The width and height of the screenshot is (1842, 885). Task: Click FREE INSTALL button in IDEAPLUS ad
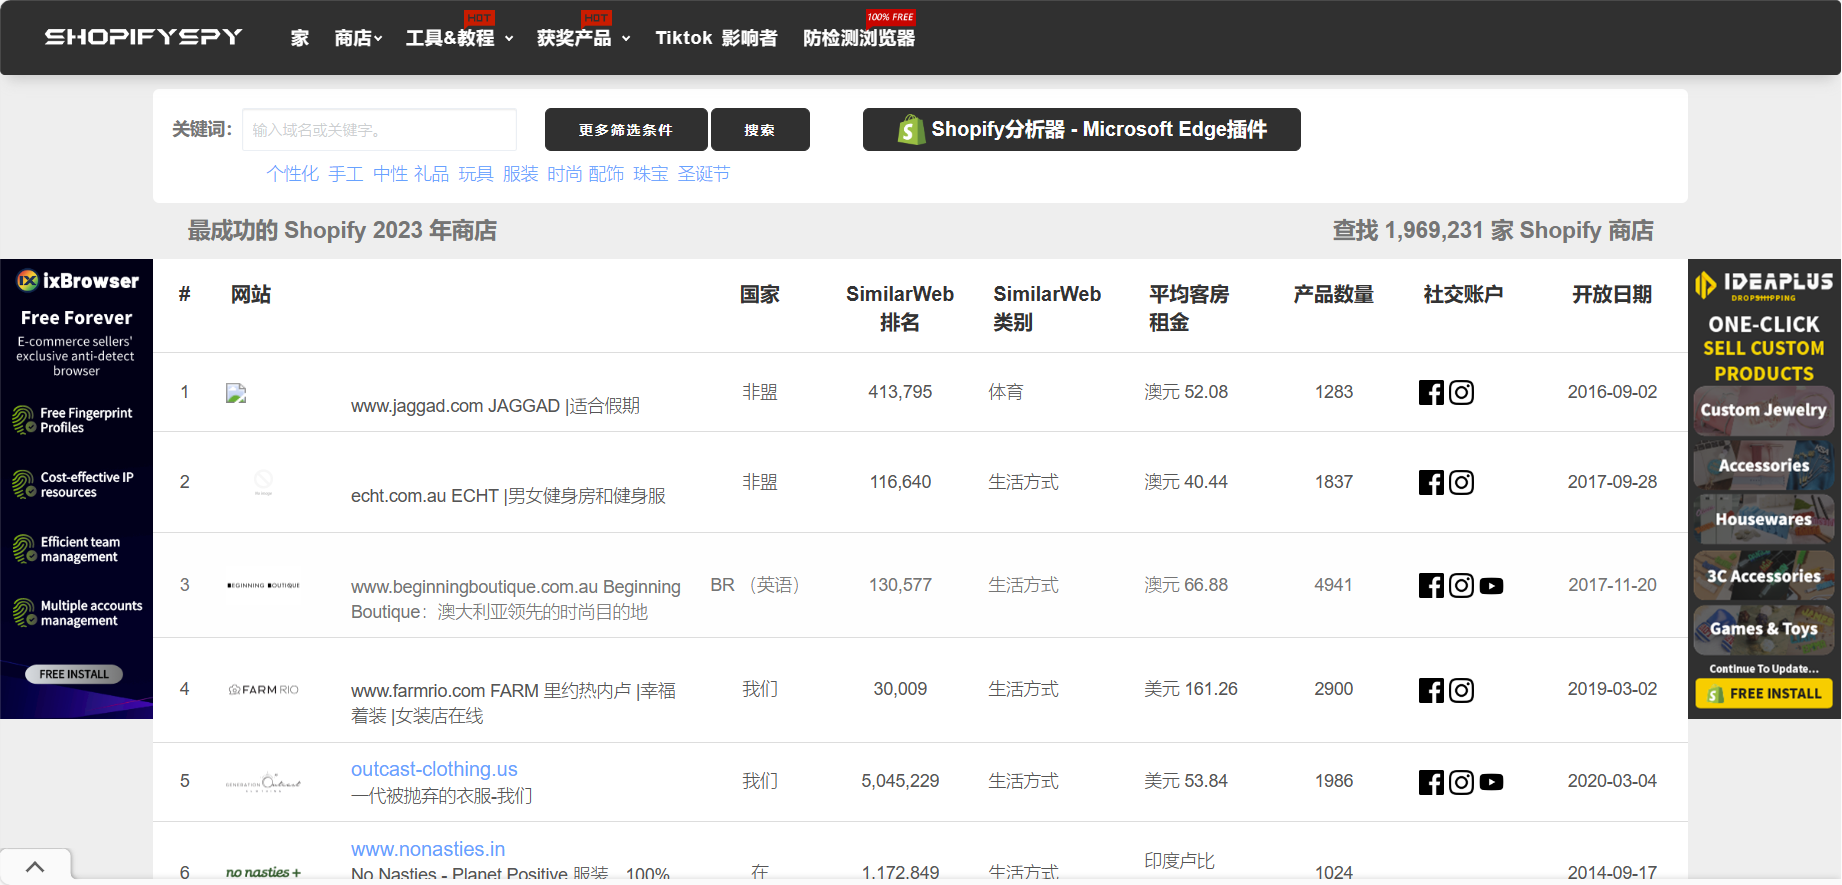(x=1764, y=693)
